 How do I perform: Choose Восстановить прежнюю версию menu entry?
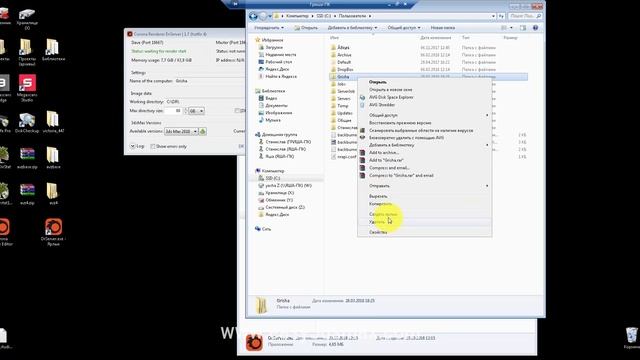[400, 123]
